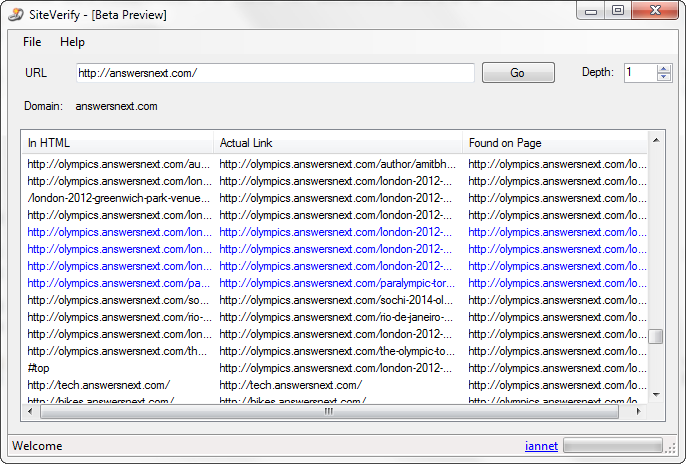The height and width of the screenshot is (464, 686).
Task: Click horizontal scrollbar right arrow
Action: pyautogui.click(x=638, y=411)
